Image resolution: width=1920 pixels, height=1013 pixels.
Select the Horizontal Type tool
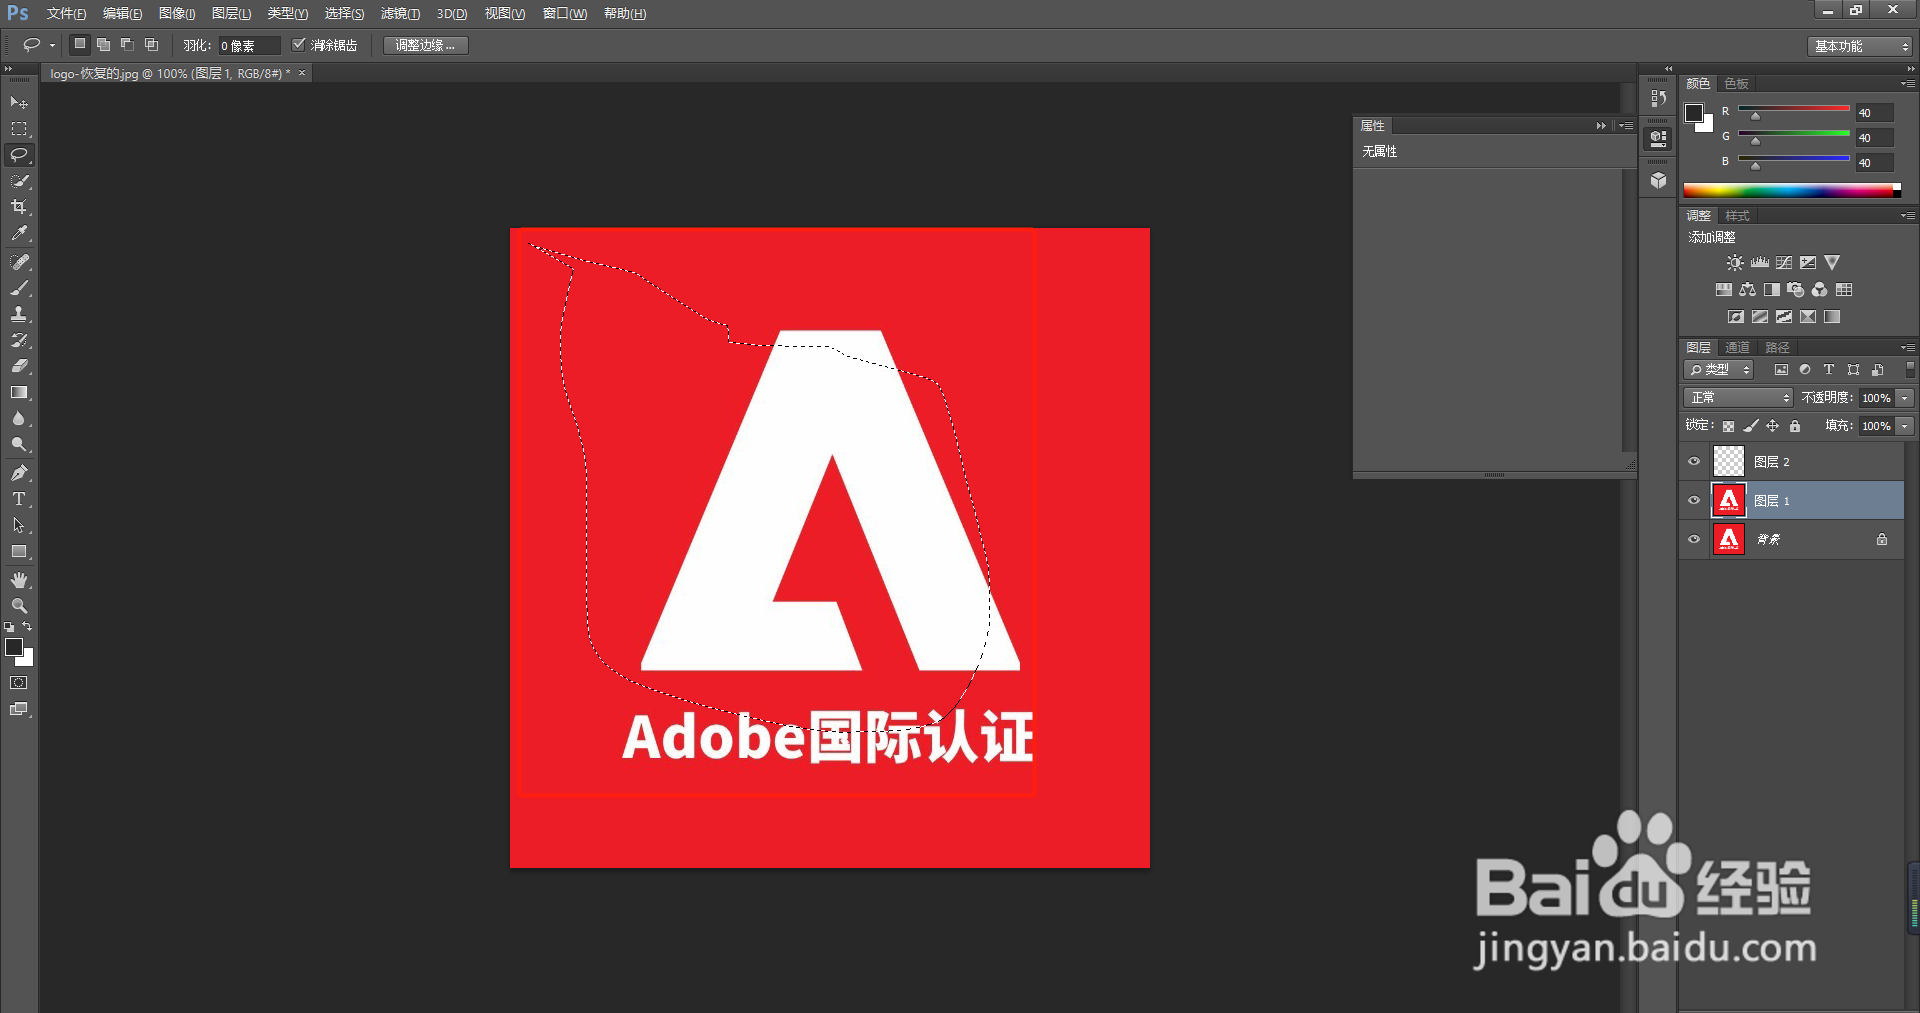tap(19, 499)
